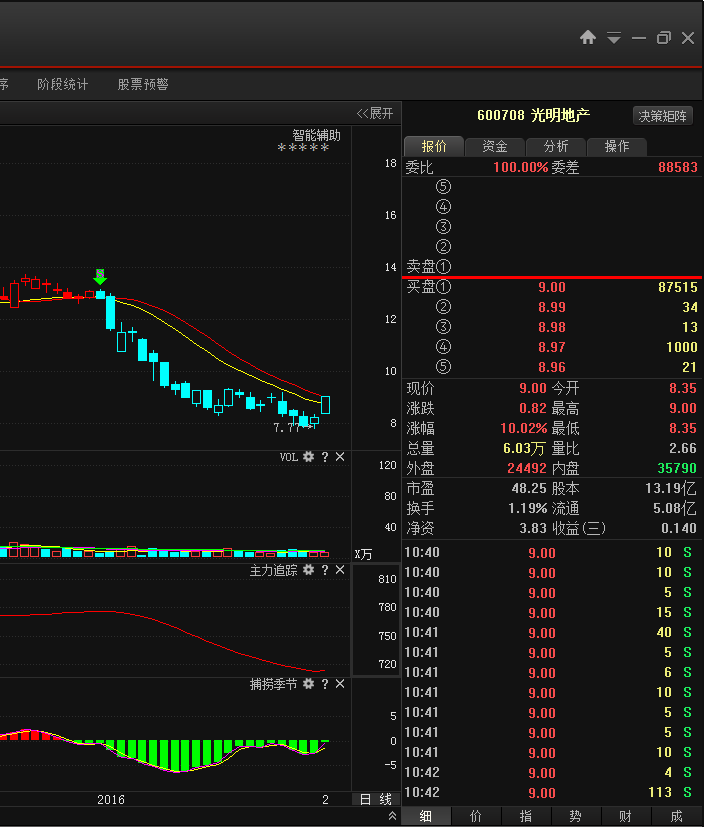
Task: Click stock title 600708 光明地产
Action: pos(533,116)
